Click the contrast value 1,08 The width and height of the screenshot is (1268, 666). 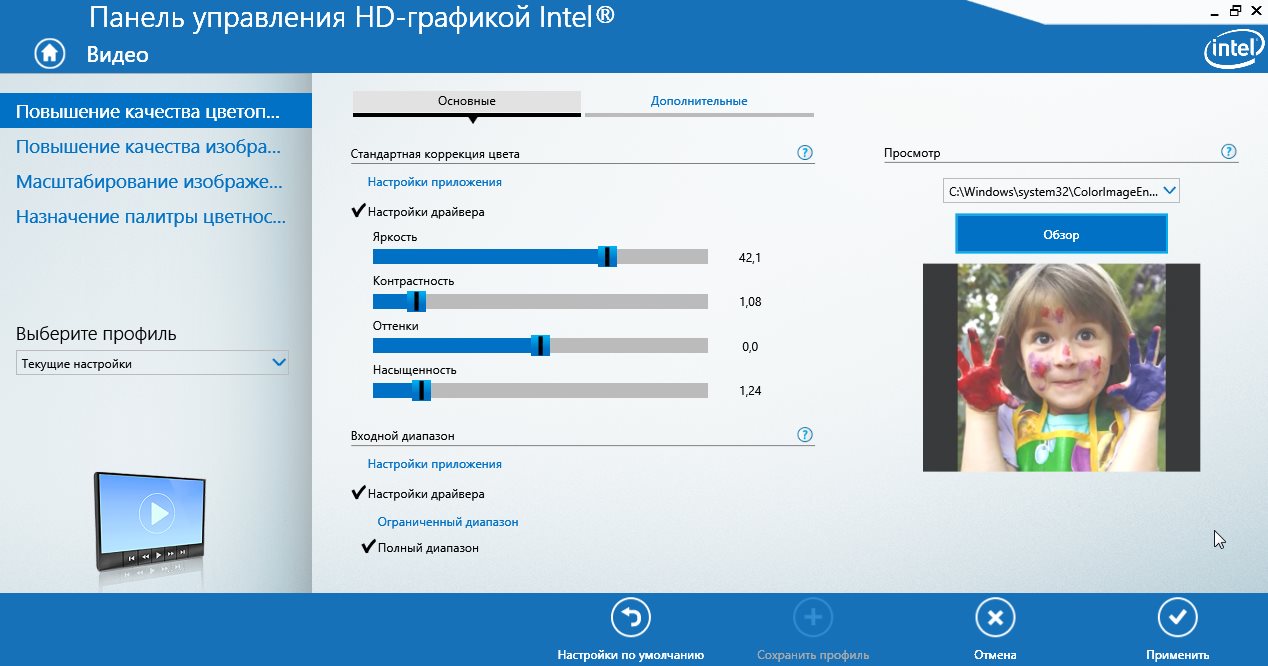click(x=750, y=302)
